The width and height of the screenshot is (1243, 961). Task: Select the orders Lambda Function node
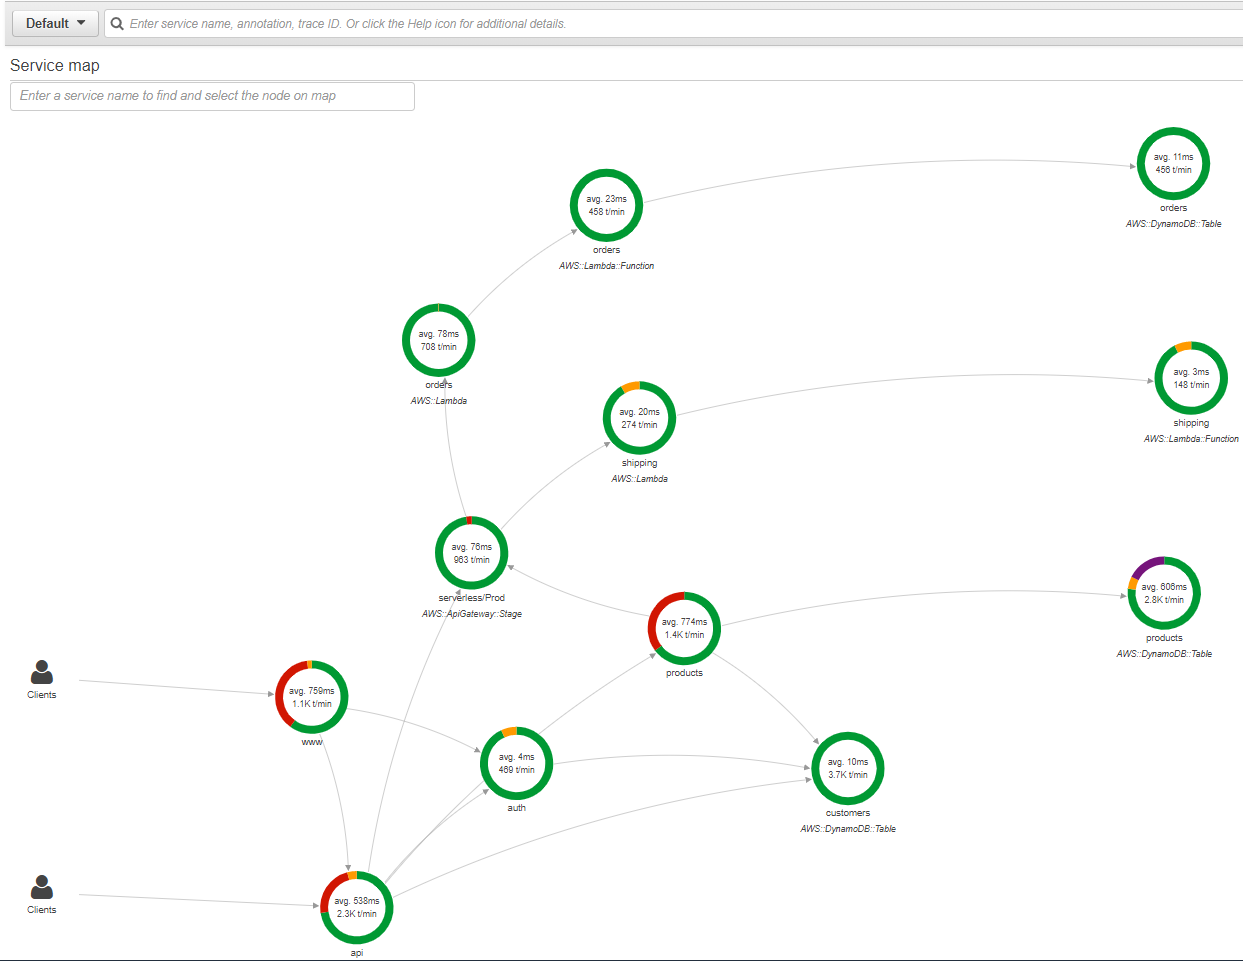coord(606,205)
